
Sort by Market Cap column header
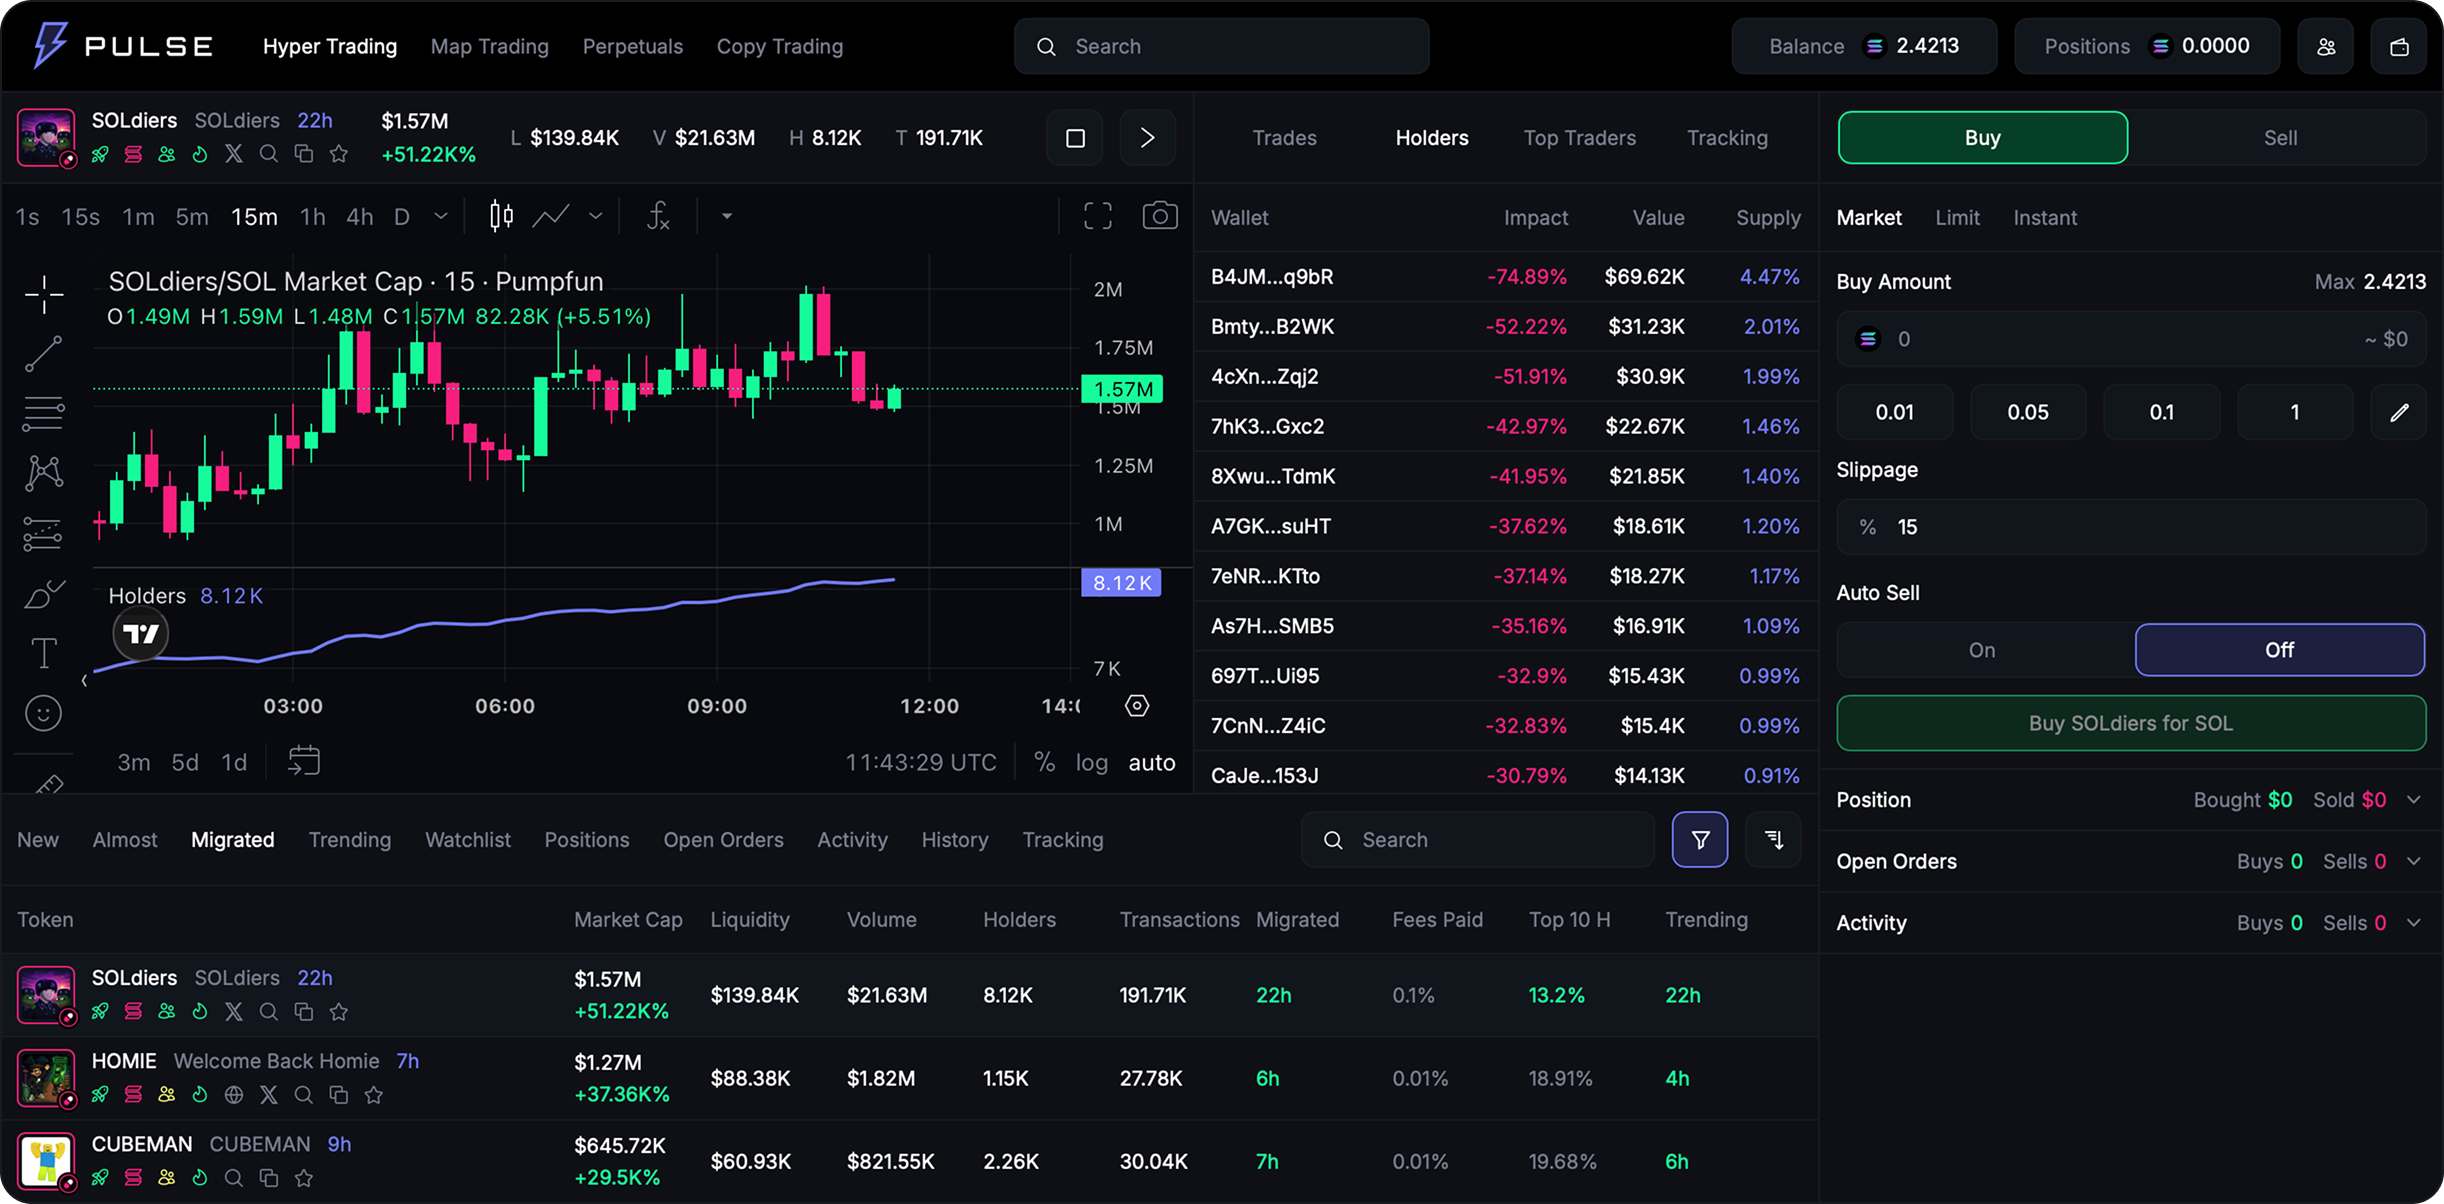pos(628,920)
